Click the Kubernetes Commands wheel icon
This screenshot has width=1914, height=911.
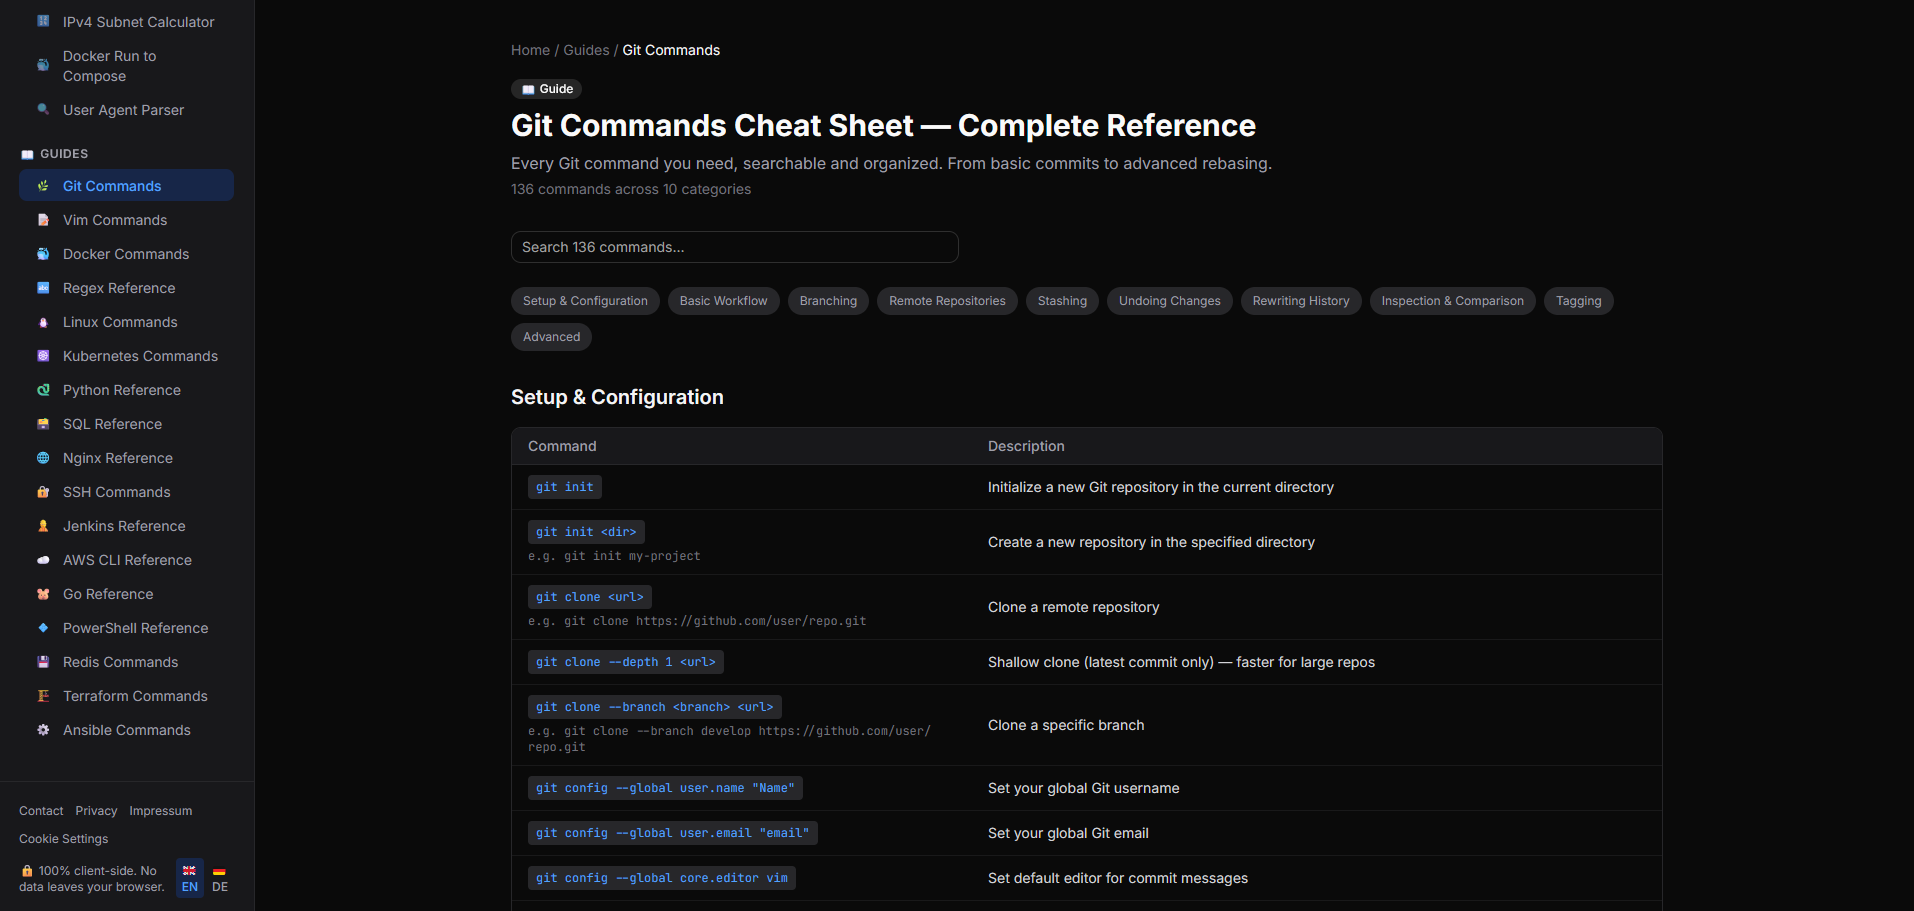point(42,356)
